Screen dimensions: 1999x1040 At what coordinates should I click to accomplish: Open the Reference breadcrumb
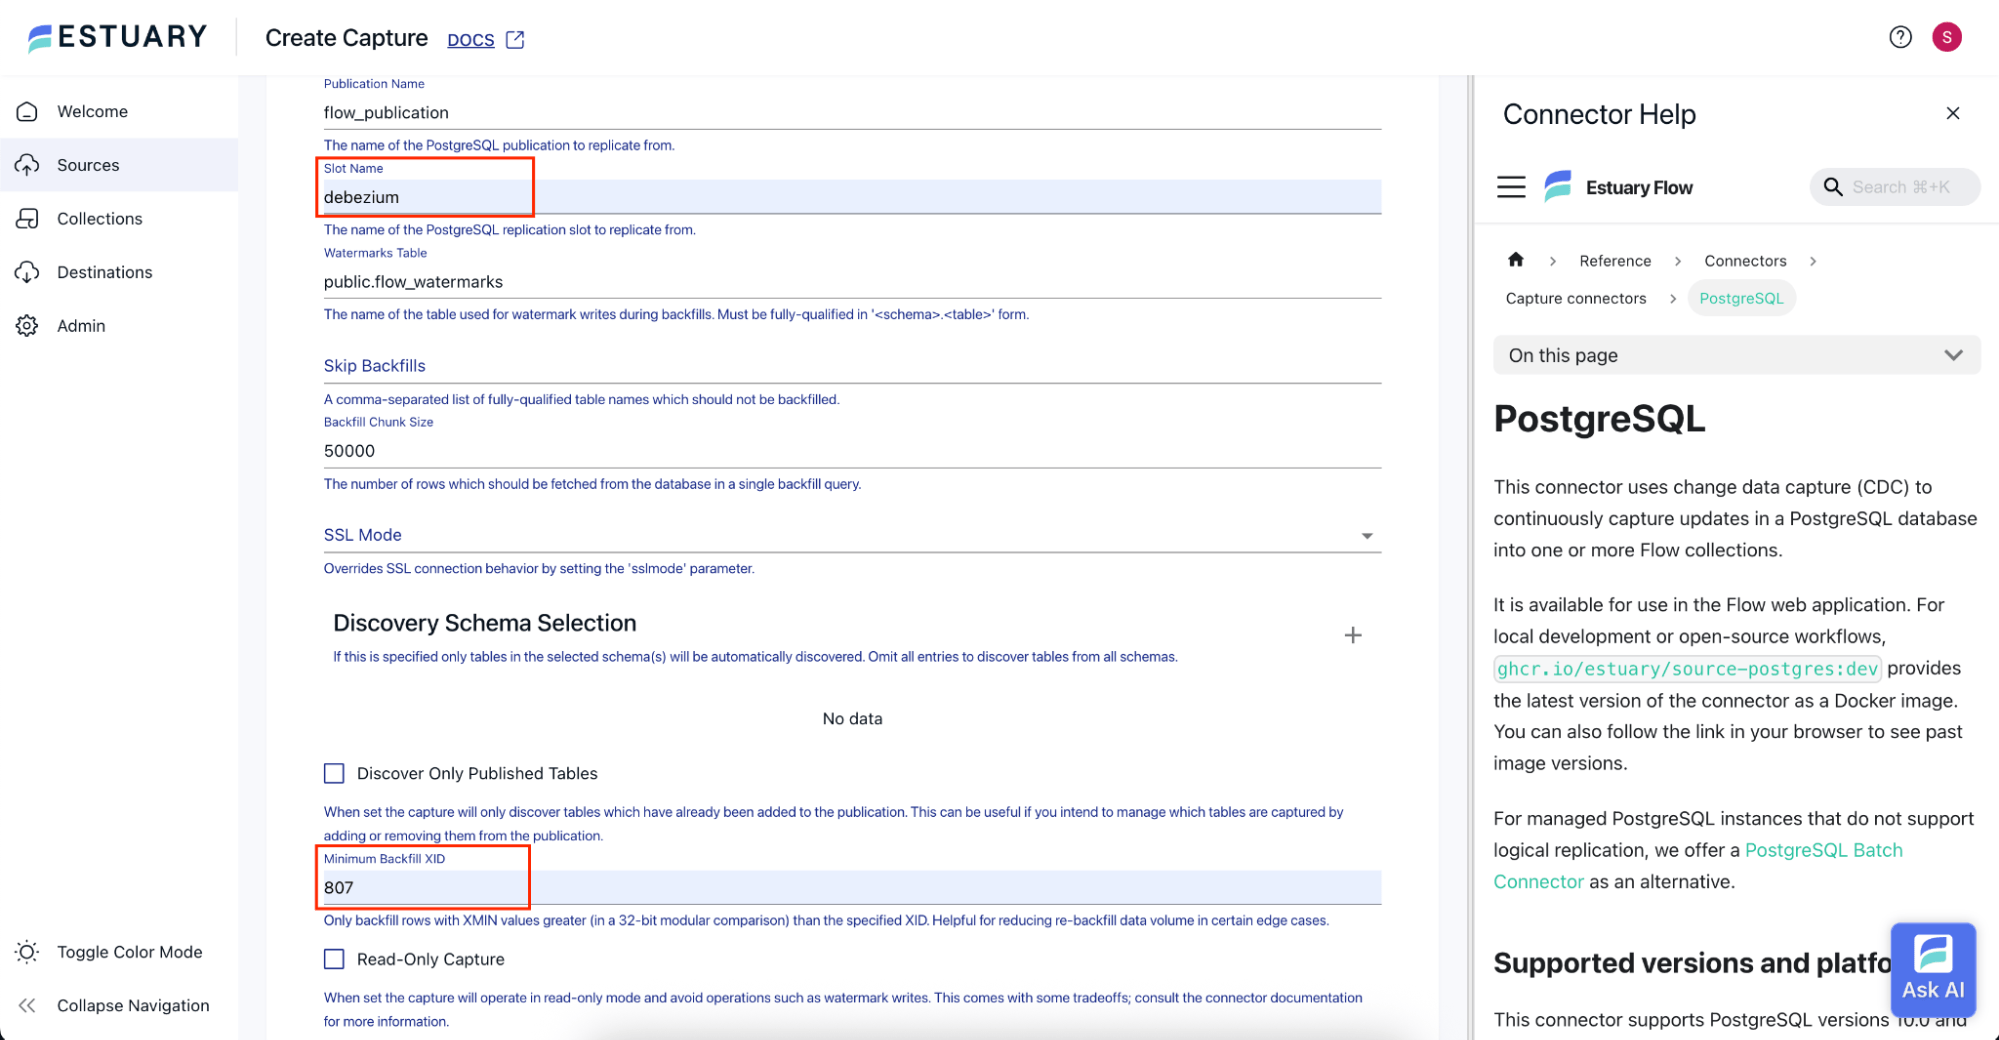[1615, 261]
